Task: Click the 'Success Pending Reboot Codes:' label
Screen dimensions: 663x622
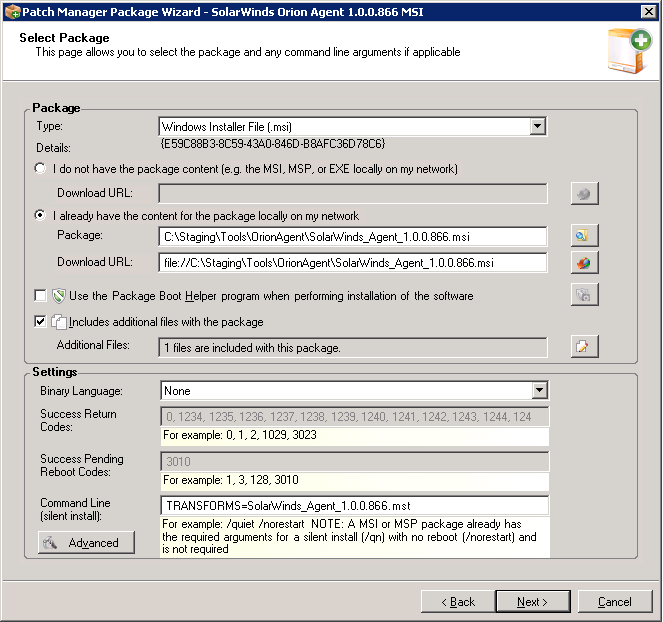Action: [x=82, y=465]
